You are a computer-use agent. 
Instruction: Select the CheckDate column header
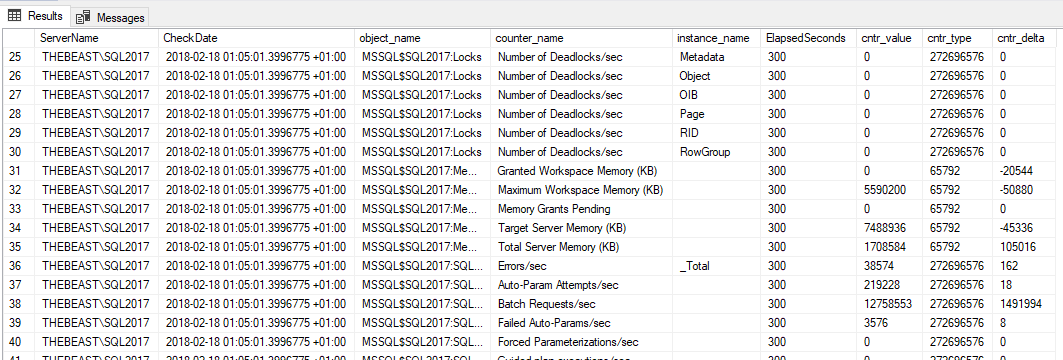click(257, 38)
